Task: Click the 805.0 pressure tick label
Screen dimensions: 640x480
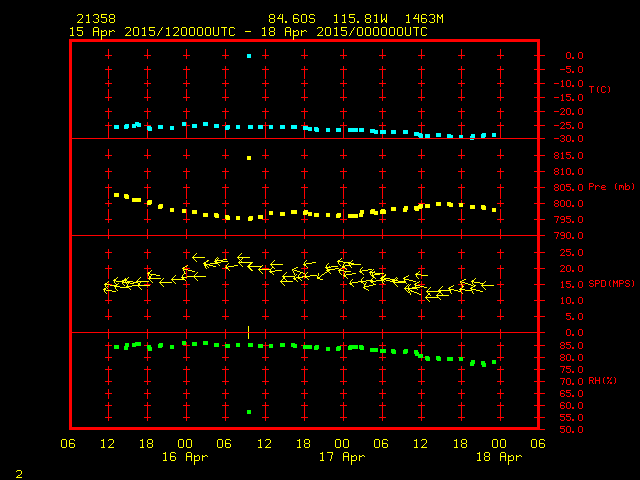Action: click(568, 188)
